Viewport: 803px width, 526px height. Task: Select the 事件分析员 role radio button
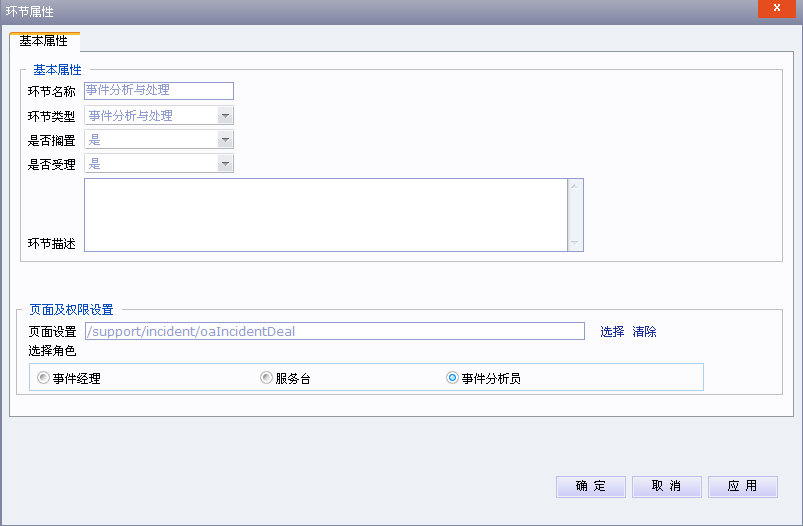[x=453, y=378]
